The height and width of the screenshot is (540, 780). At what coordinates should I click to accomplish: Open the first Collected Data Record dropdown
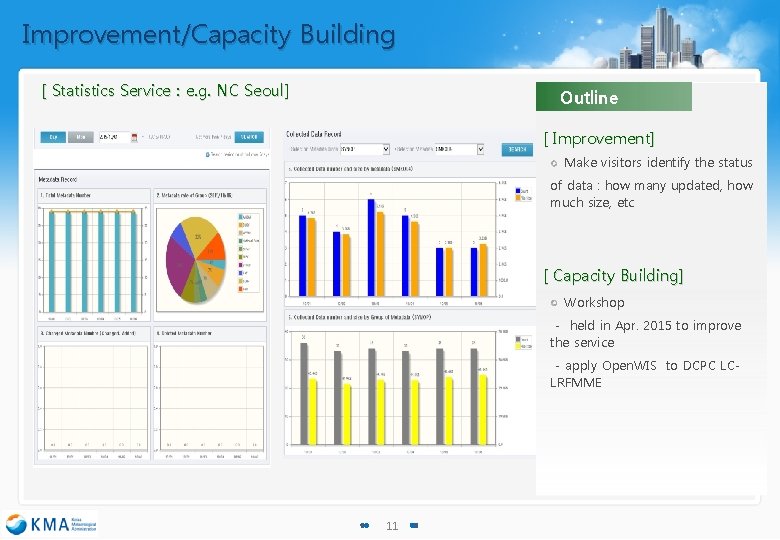[x=365, y=149]
